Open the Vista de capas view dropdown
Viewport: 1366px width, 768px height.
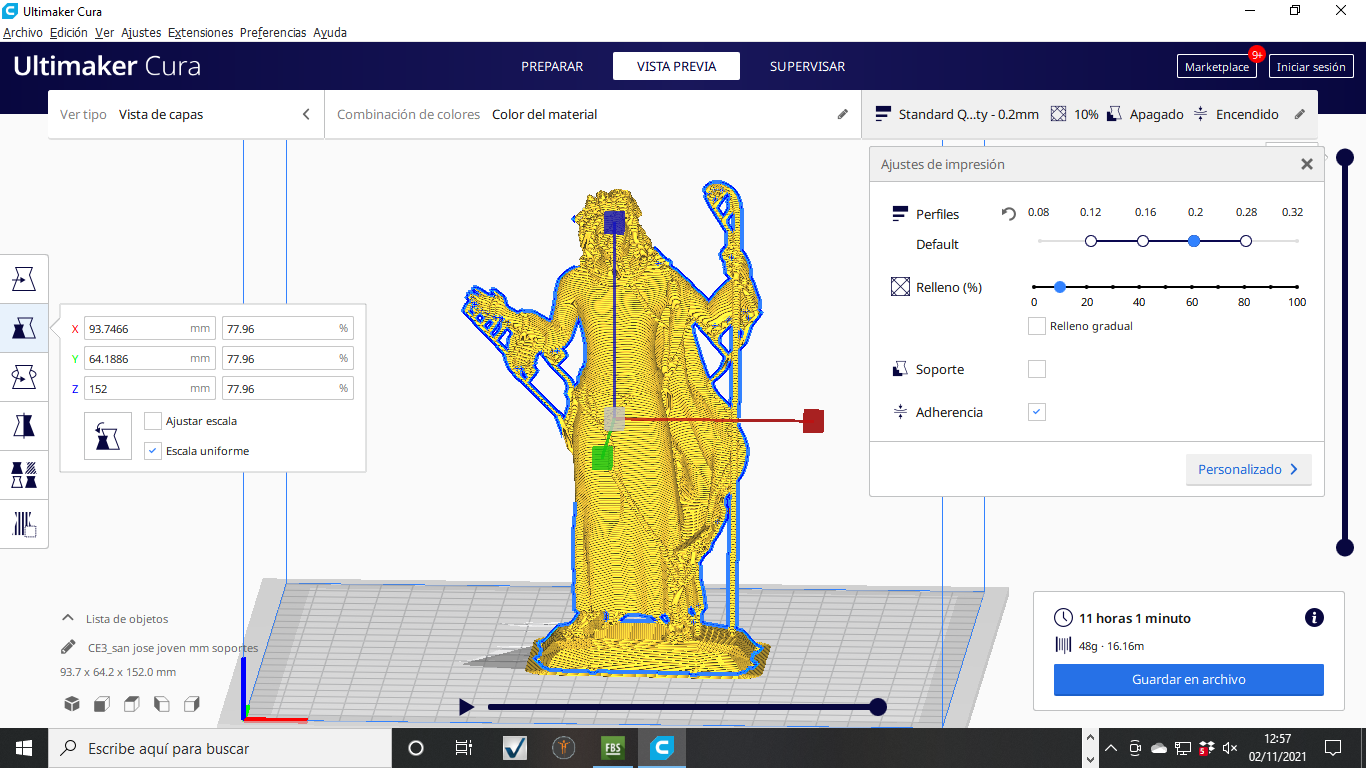[x=185, y=114]
